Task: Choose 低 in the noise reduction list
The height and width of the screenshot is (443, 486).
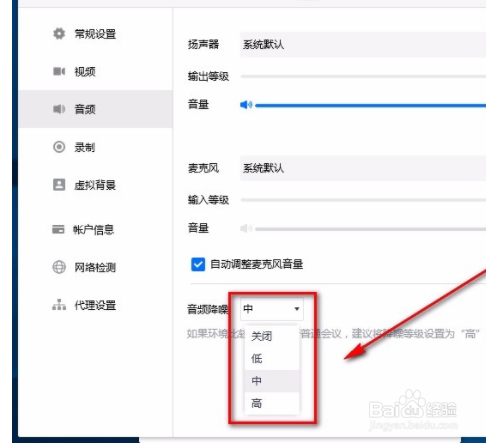Action: point(272,358)
